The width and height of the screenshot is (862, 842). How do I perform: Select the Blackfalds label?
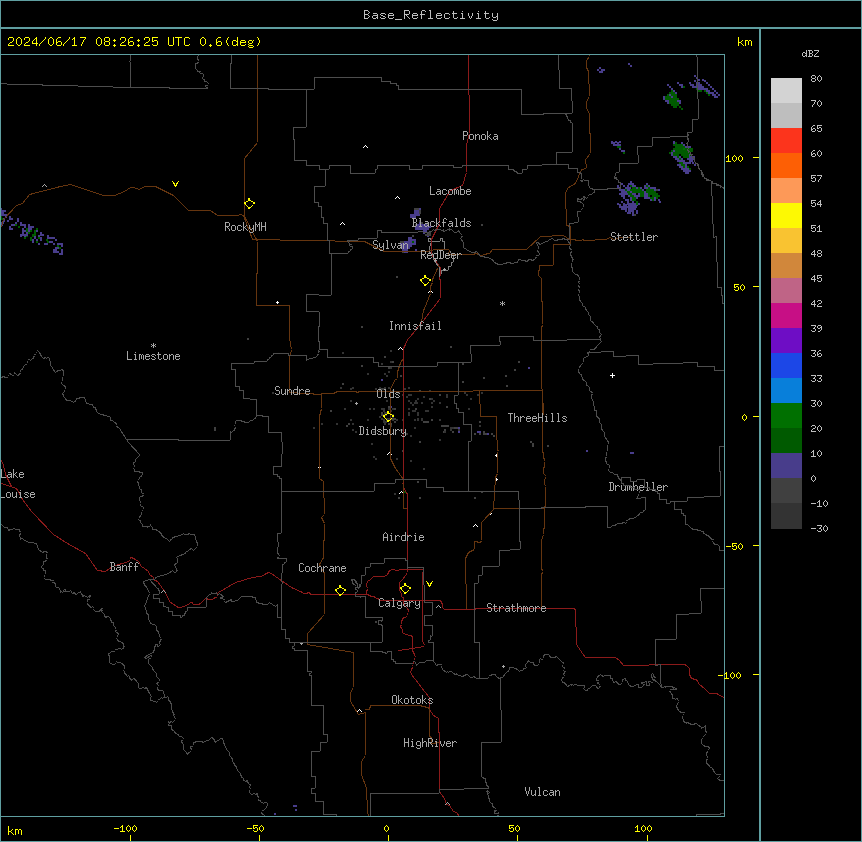(441, 223)
